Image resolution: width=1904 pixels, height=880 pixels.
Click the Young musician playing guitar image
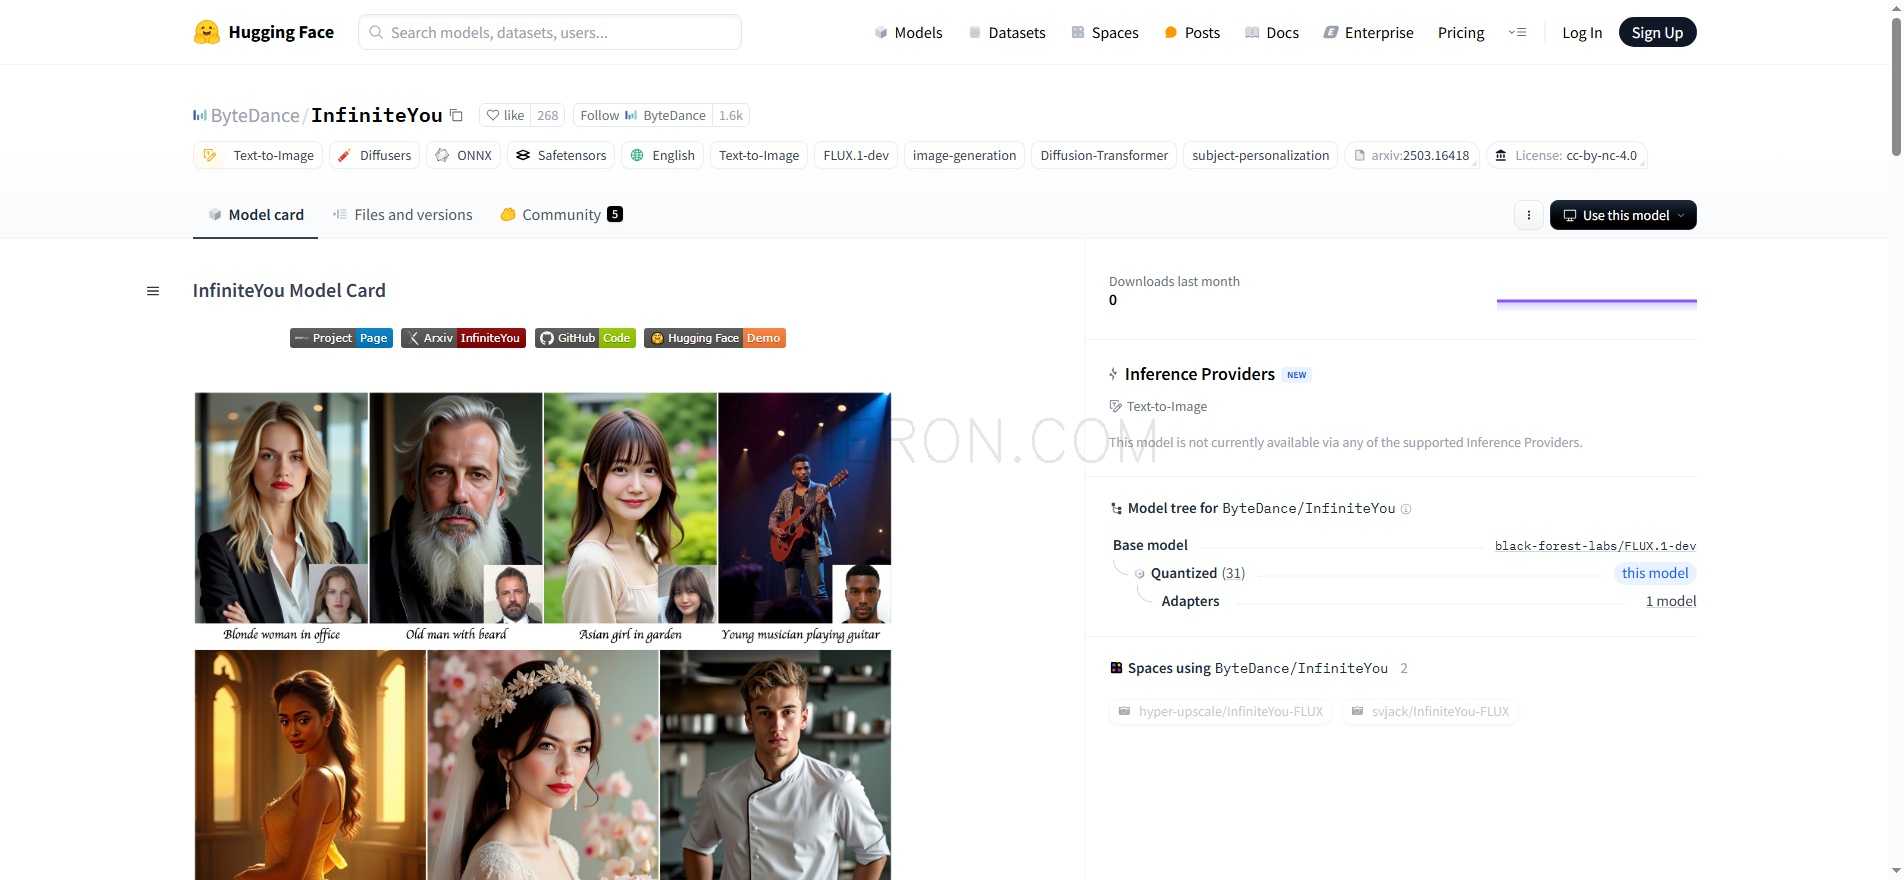click(x=804, y=508)
